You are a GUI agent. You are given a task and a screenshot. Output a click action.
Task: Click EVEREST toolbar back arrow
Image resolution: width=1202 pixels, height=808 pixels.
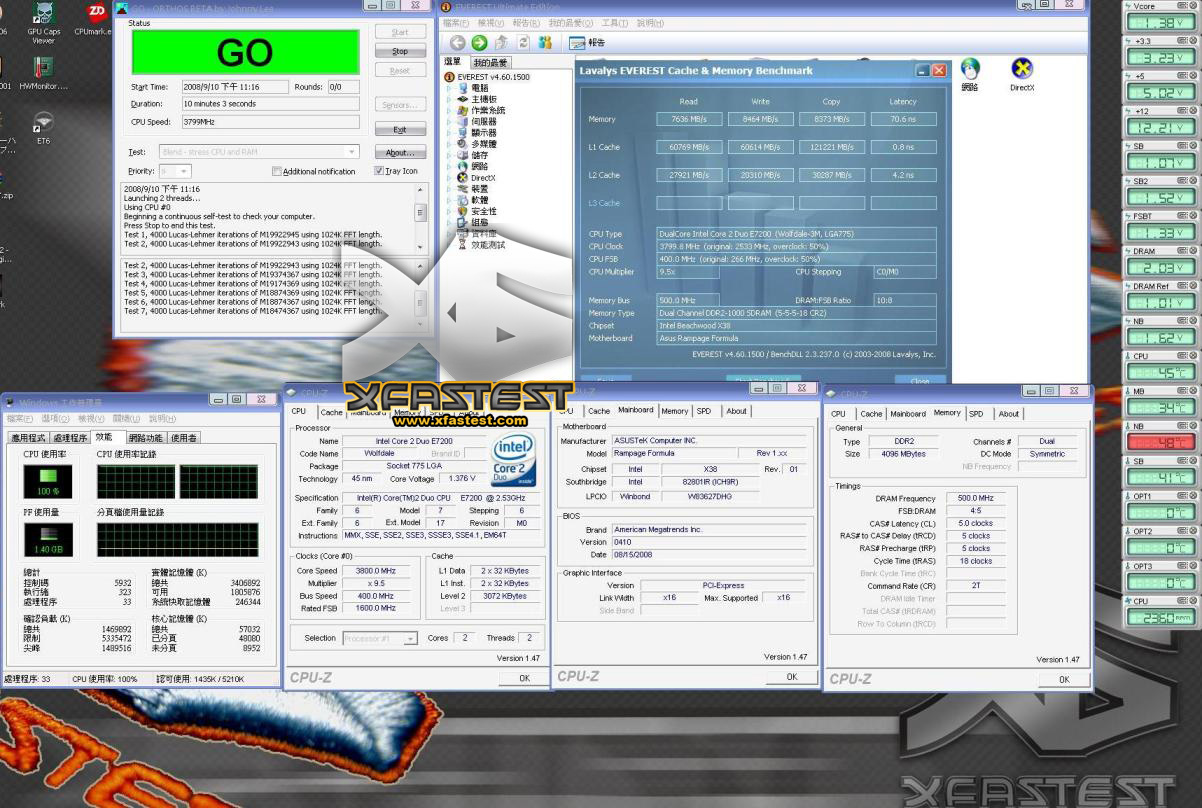point(457,43)
